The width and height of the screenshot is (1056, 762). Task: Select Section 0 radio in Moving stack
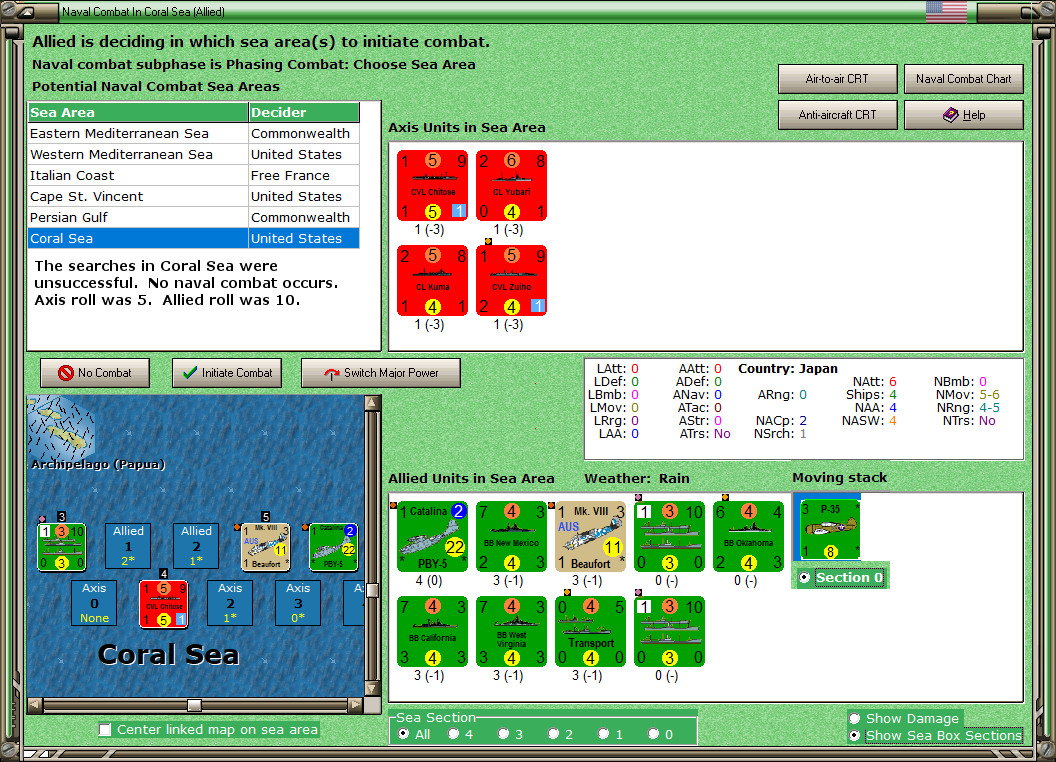click(804, 577)
